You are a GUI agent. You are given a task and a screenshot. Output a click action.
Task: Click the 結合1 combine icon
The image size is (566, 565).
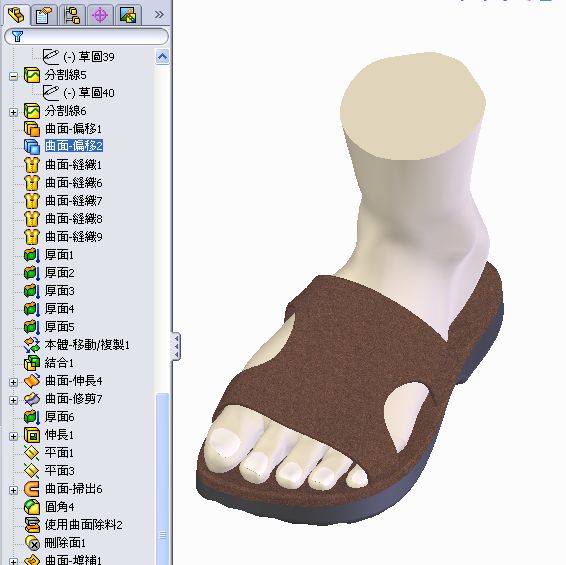pos(32,363)
